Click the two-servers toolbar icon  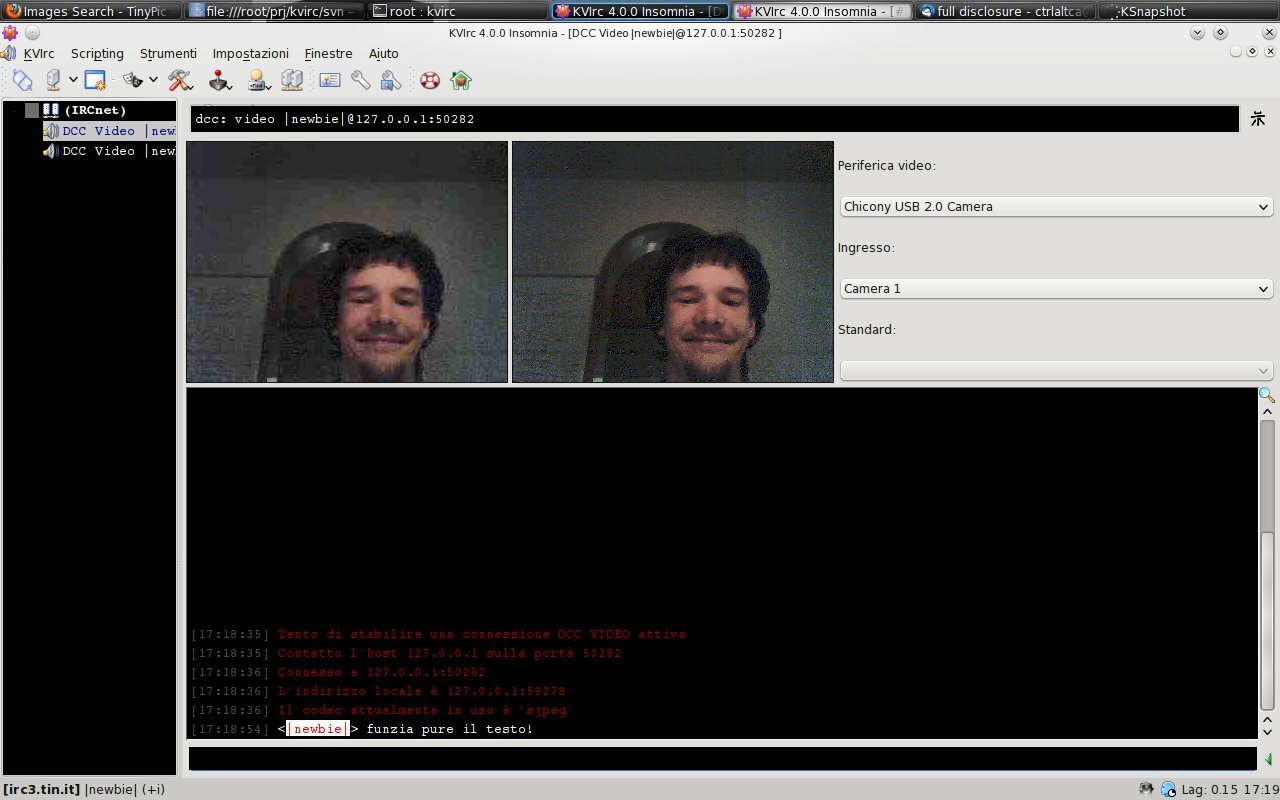[291, 80]
